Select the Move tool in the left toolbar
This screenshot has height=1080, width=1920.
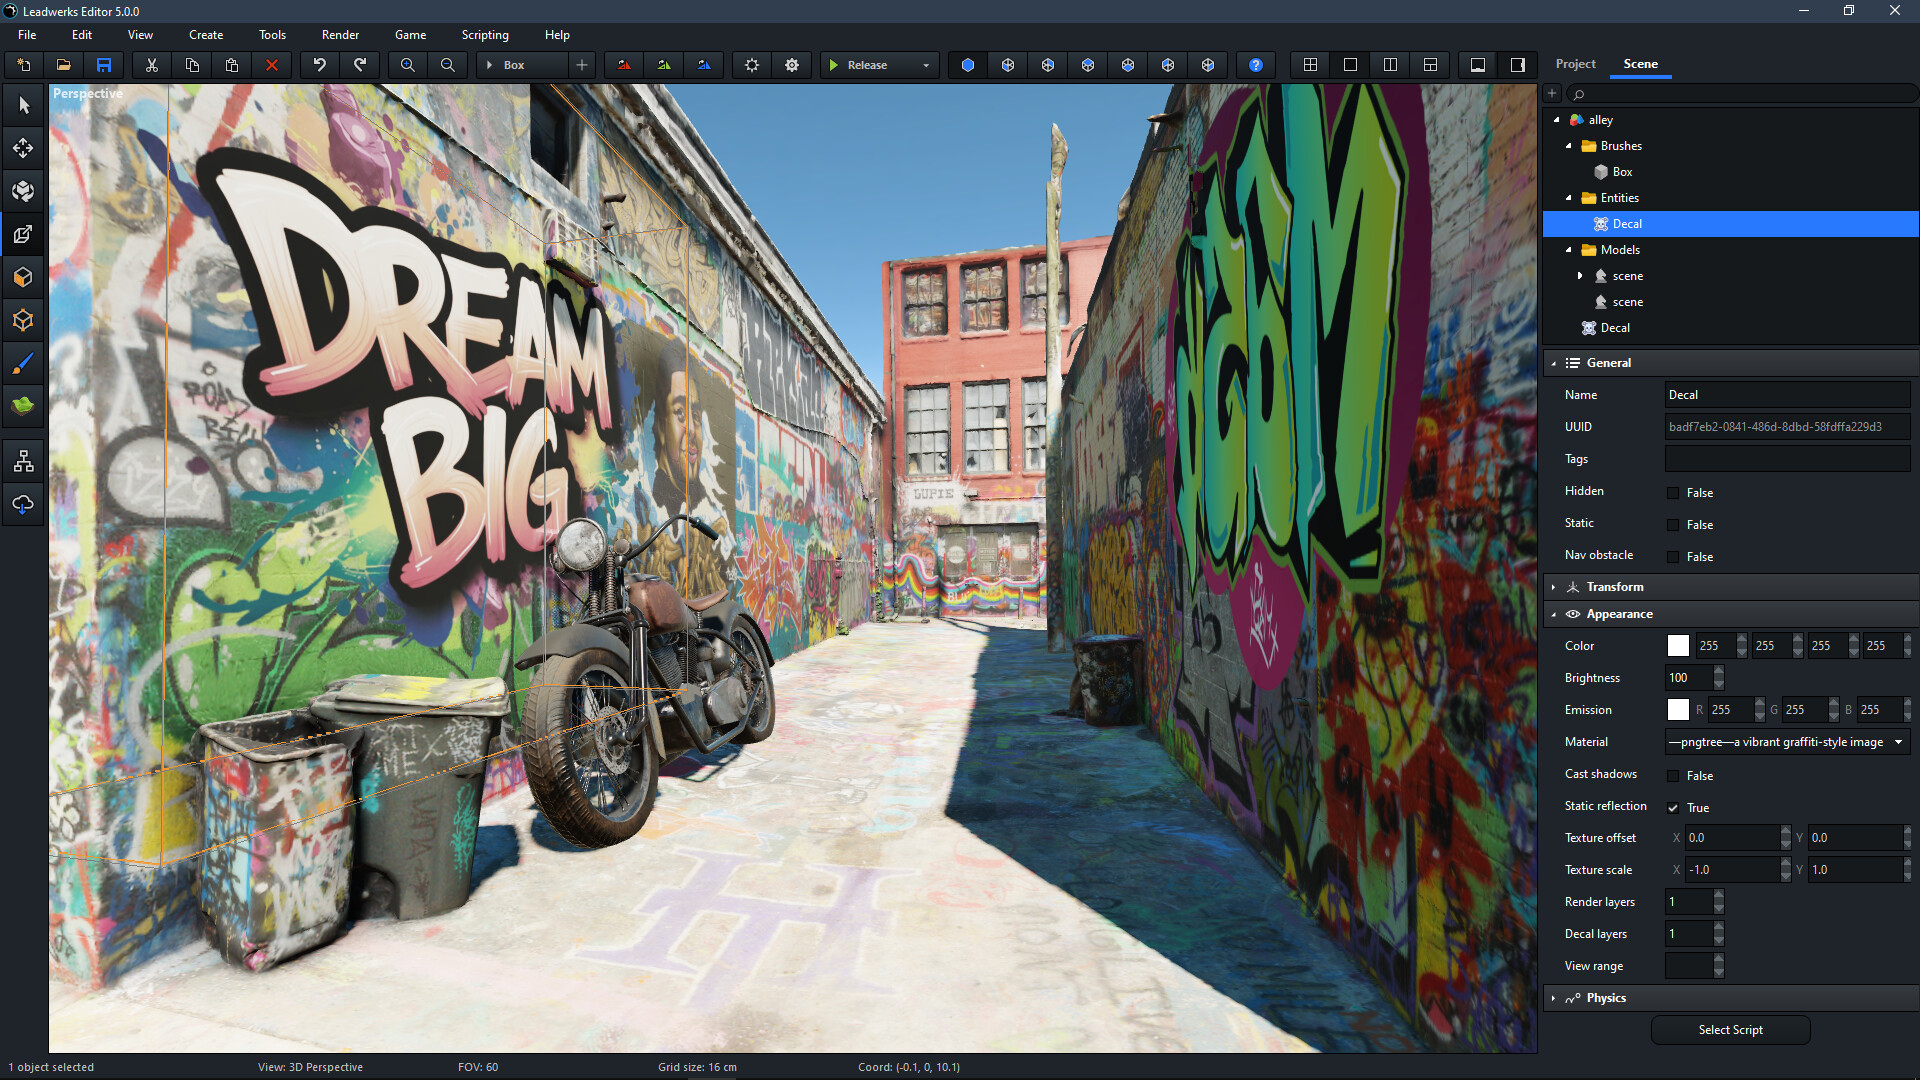coord(22,147)
